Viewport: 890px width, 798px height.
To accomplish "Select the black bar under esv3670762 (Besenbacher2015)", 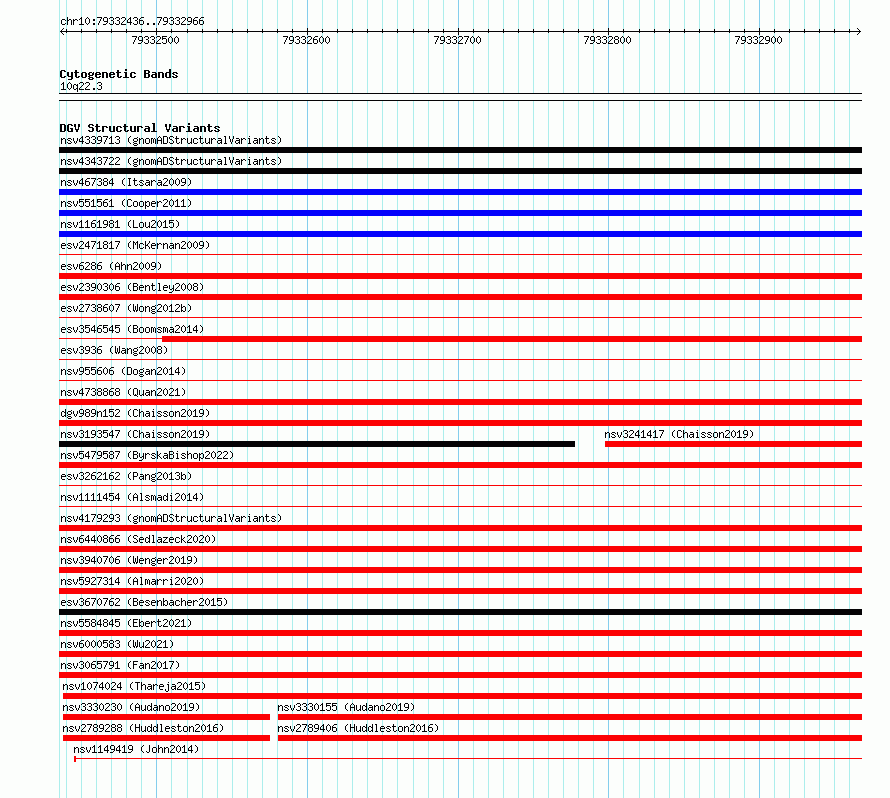I will click(460, 612).
